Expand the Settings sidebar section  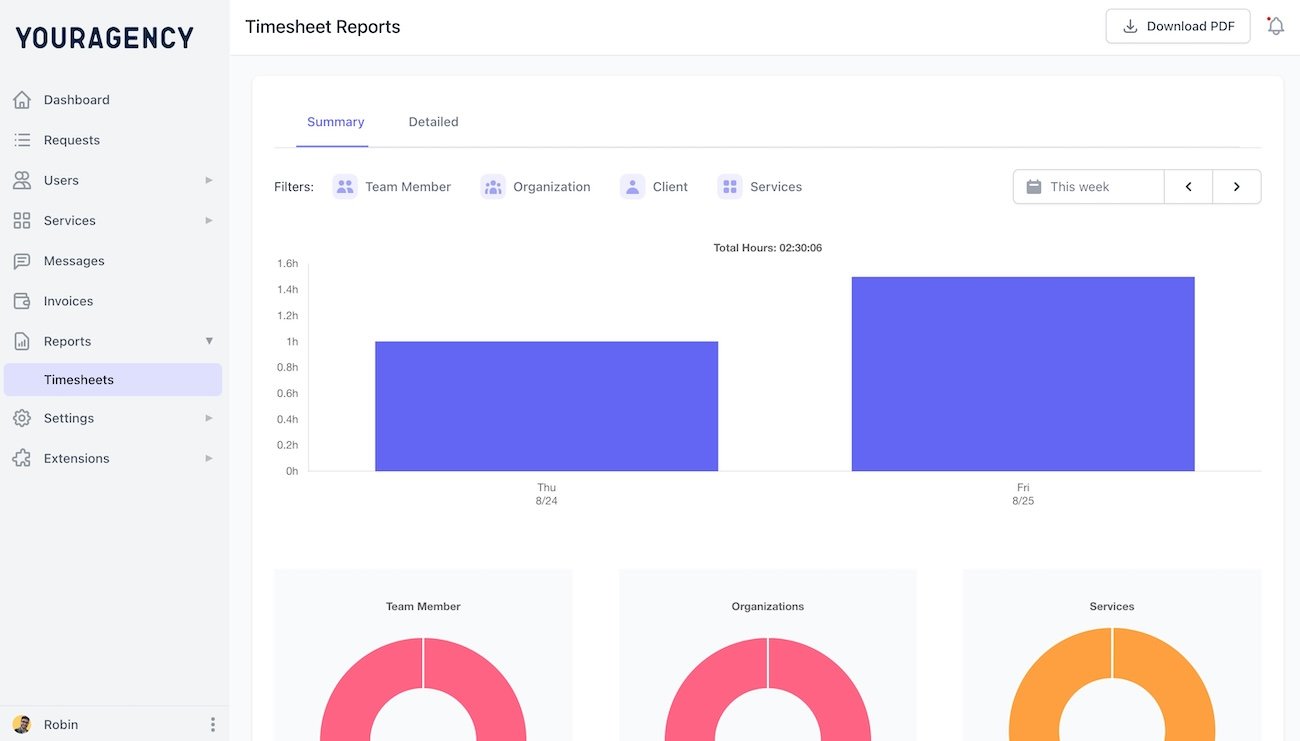click(x=209, y=418)
